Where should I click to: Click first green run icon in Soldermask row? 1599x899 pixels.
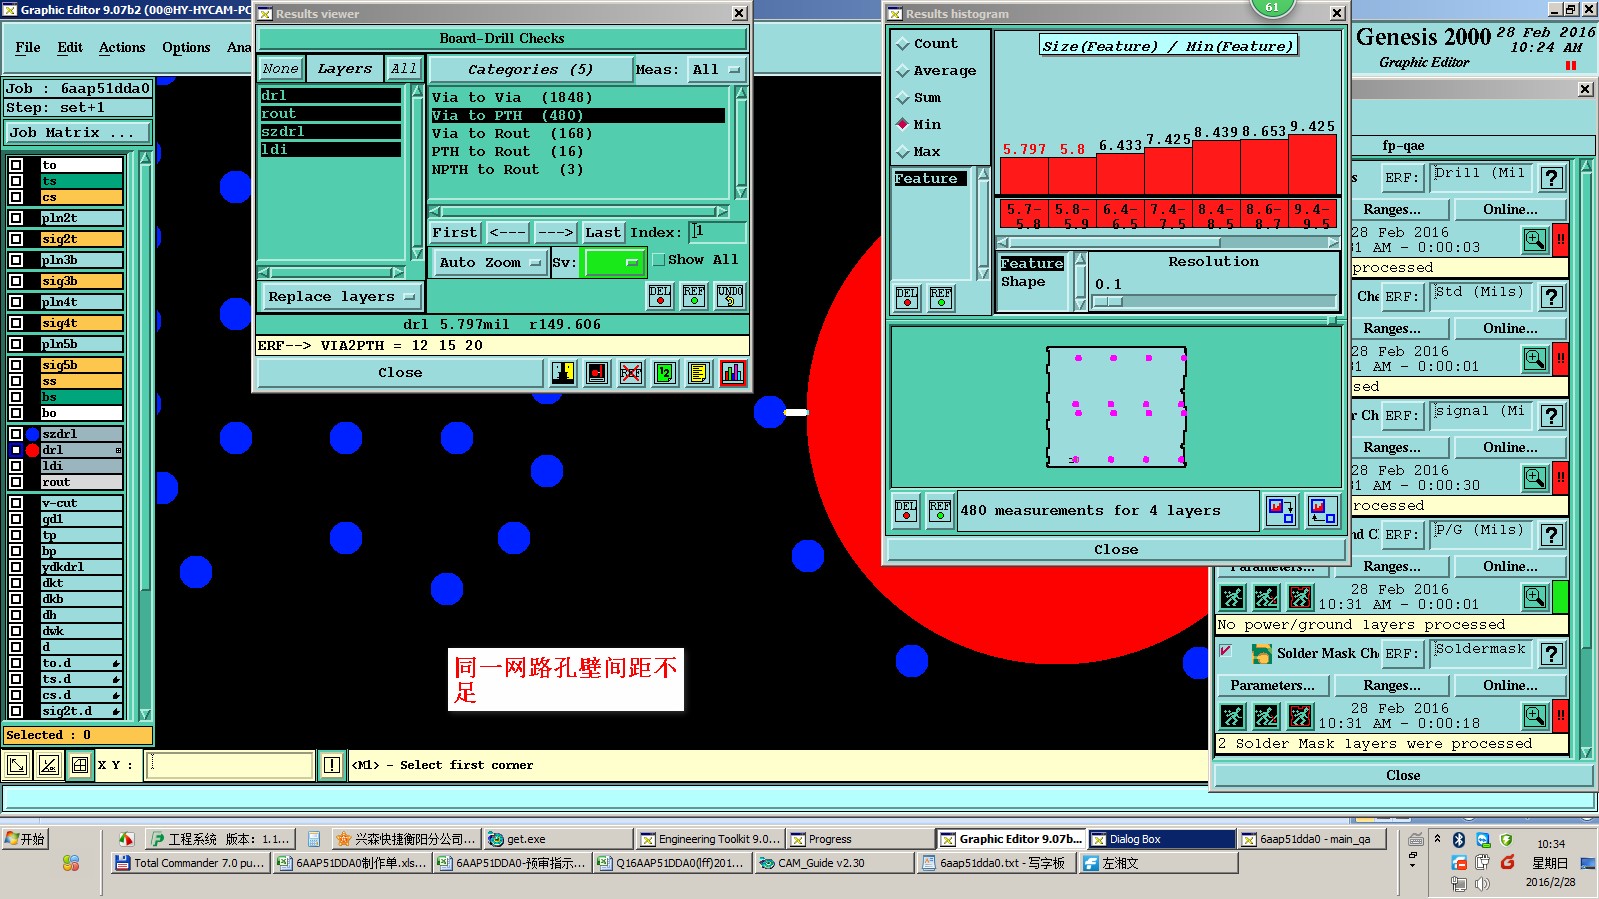click(x=1232, y=716)
